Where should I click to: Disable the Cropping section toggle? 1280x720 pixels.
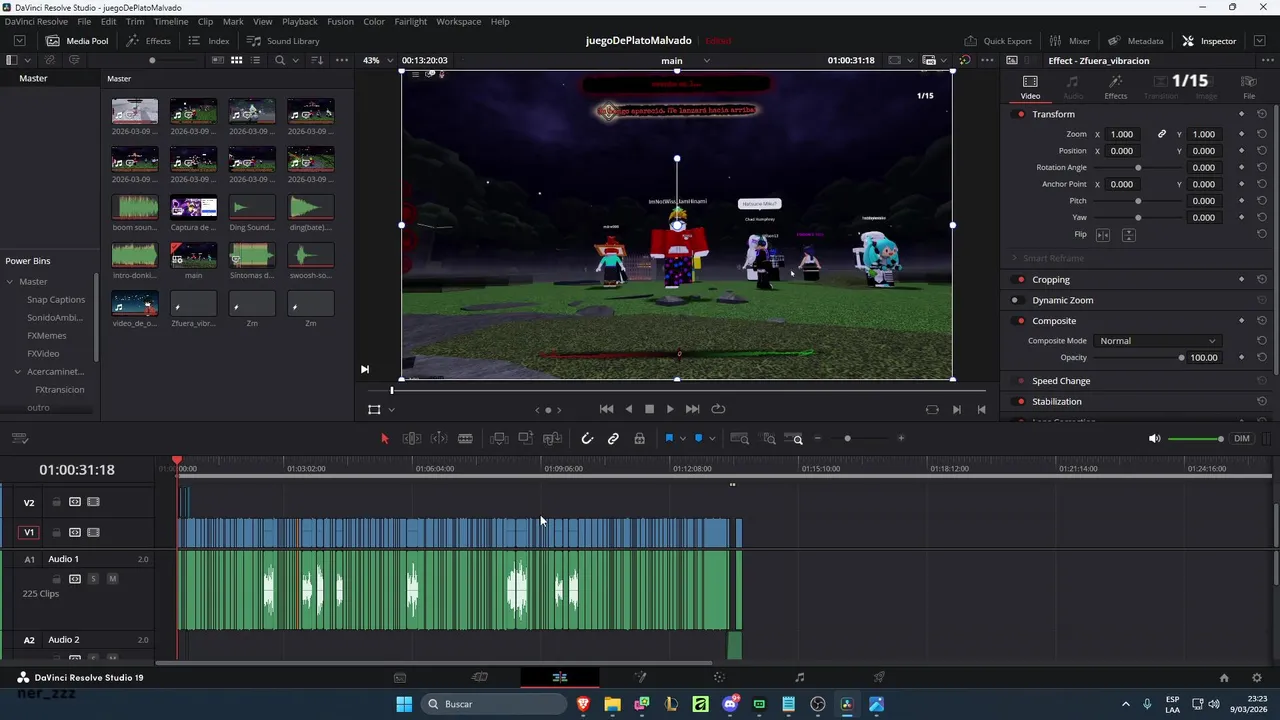pyautogui.click(x=1020, y=280)
